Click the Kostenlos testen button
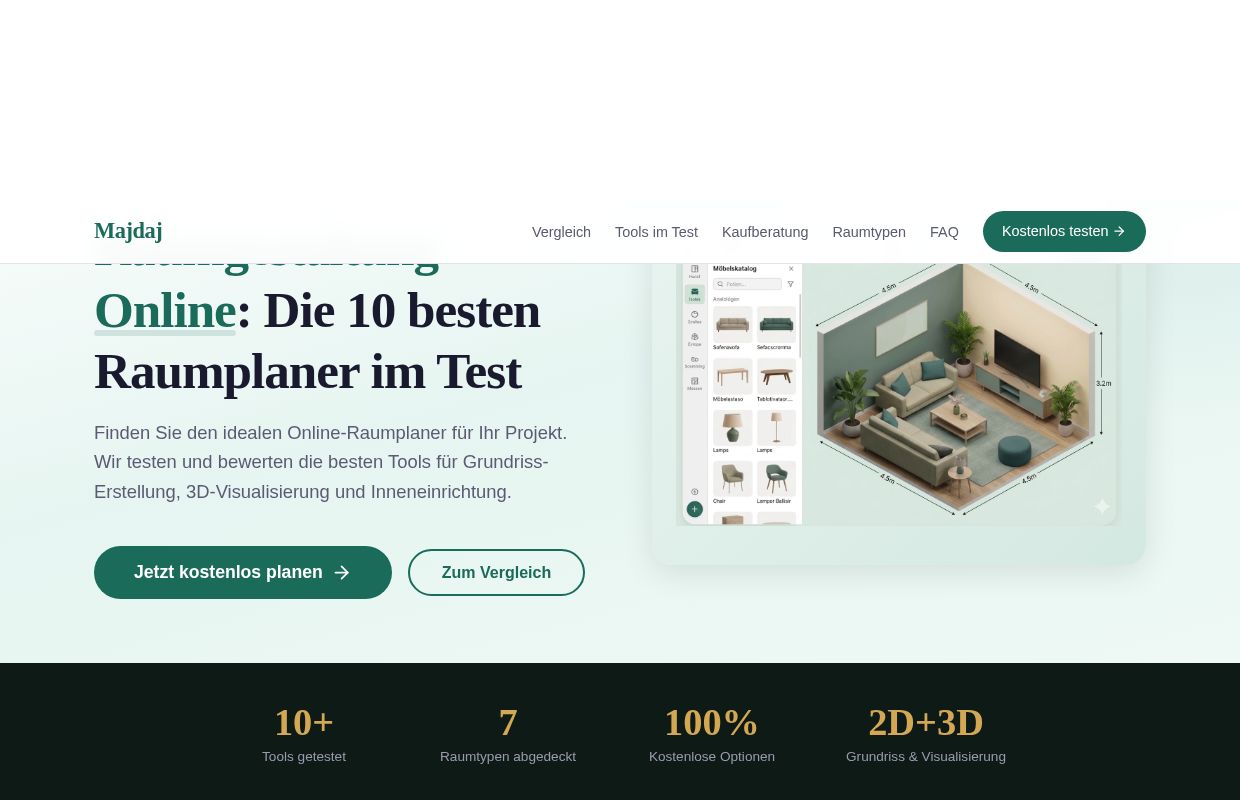Viewport: 1240px width, 800px height. (x=1064, y=231)
